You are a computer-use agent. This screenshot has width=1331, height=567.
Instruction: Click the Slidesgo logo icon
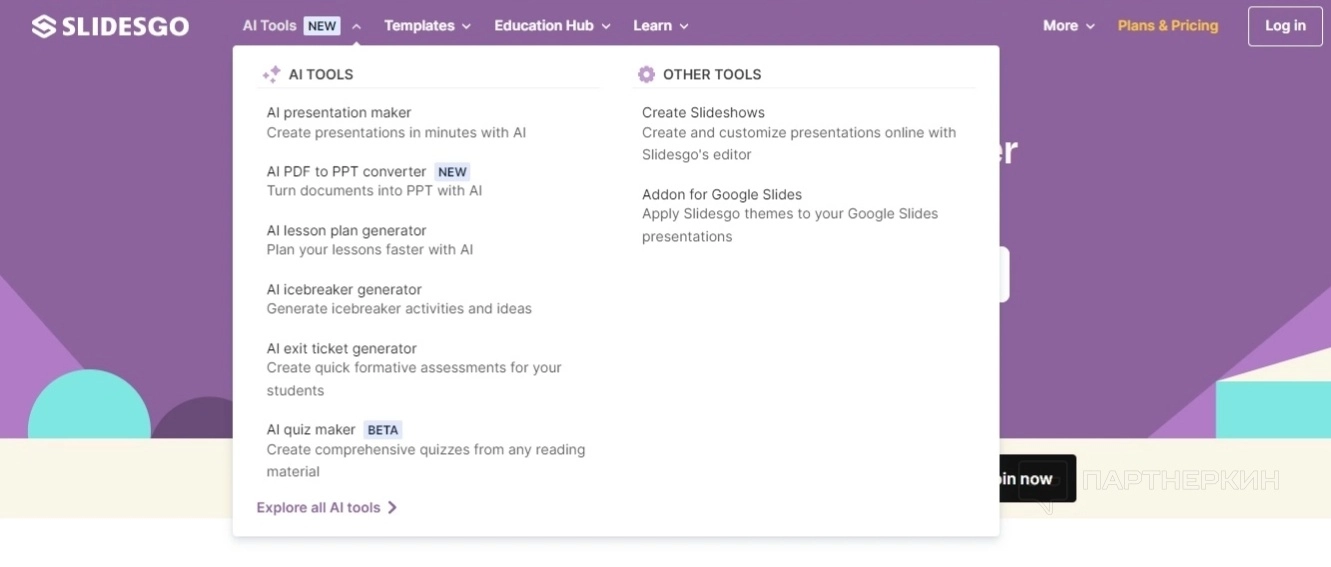coord(43,26)
